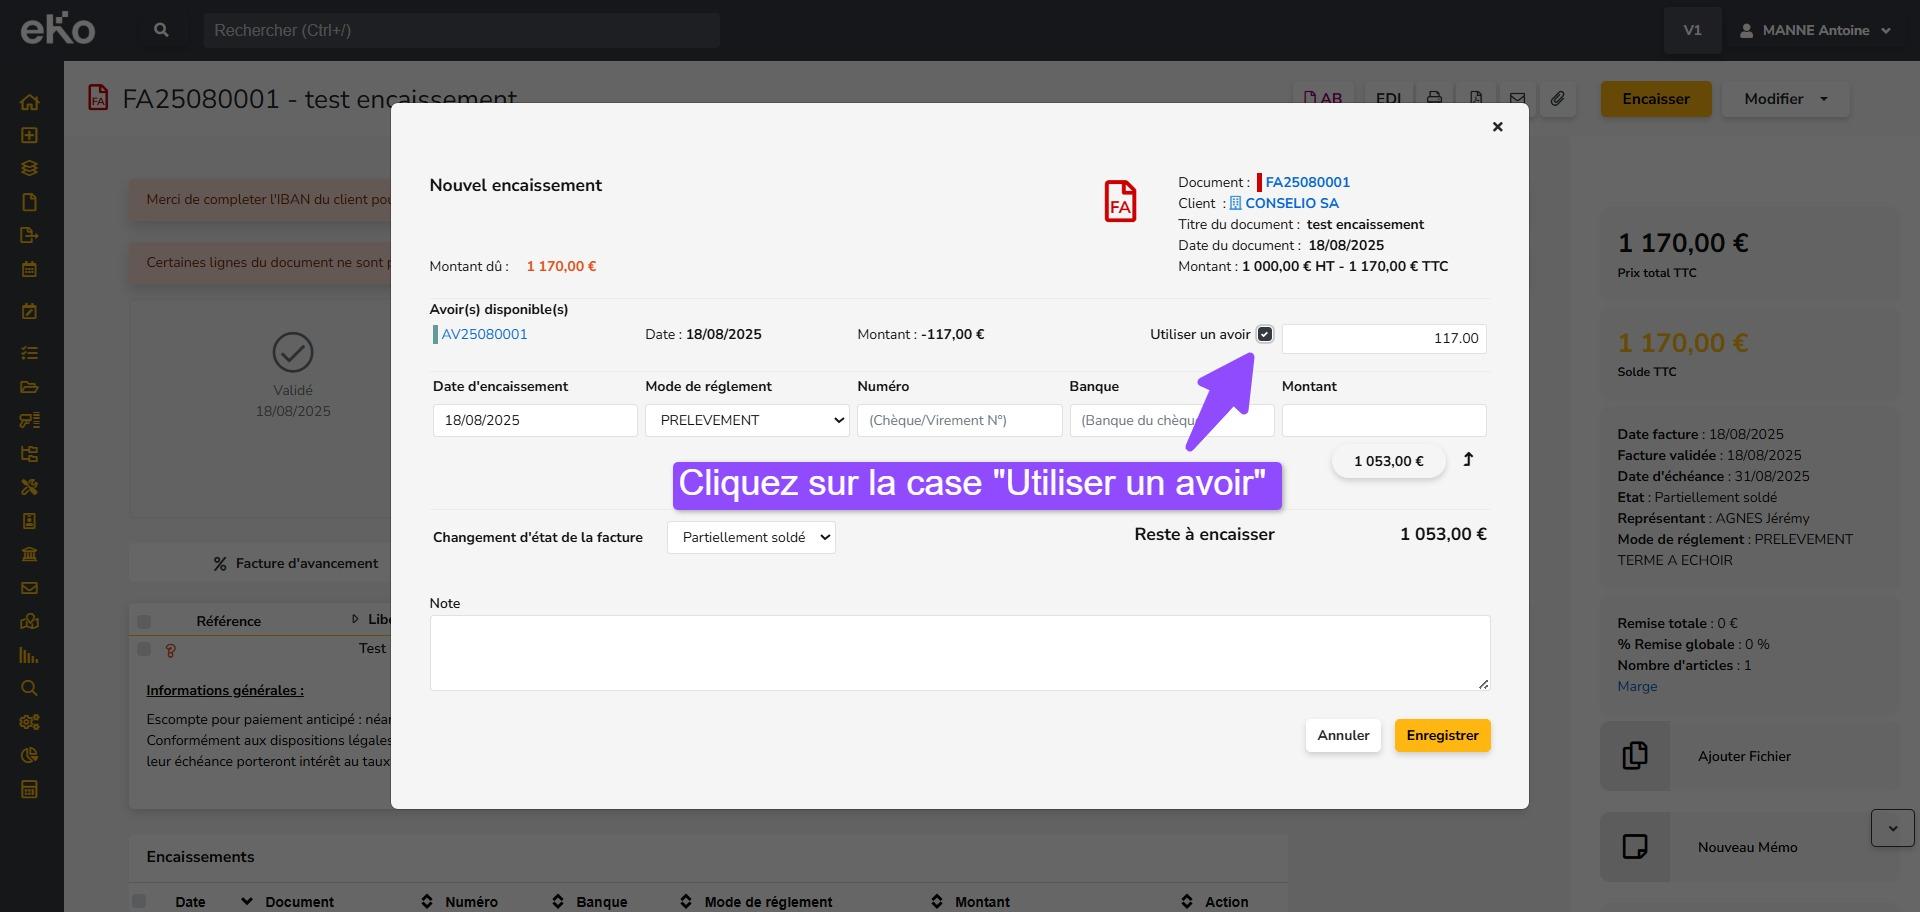Click the Note text area
1920x912 pixels.
point(959,652)
